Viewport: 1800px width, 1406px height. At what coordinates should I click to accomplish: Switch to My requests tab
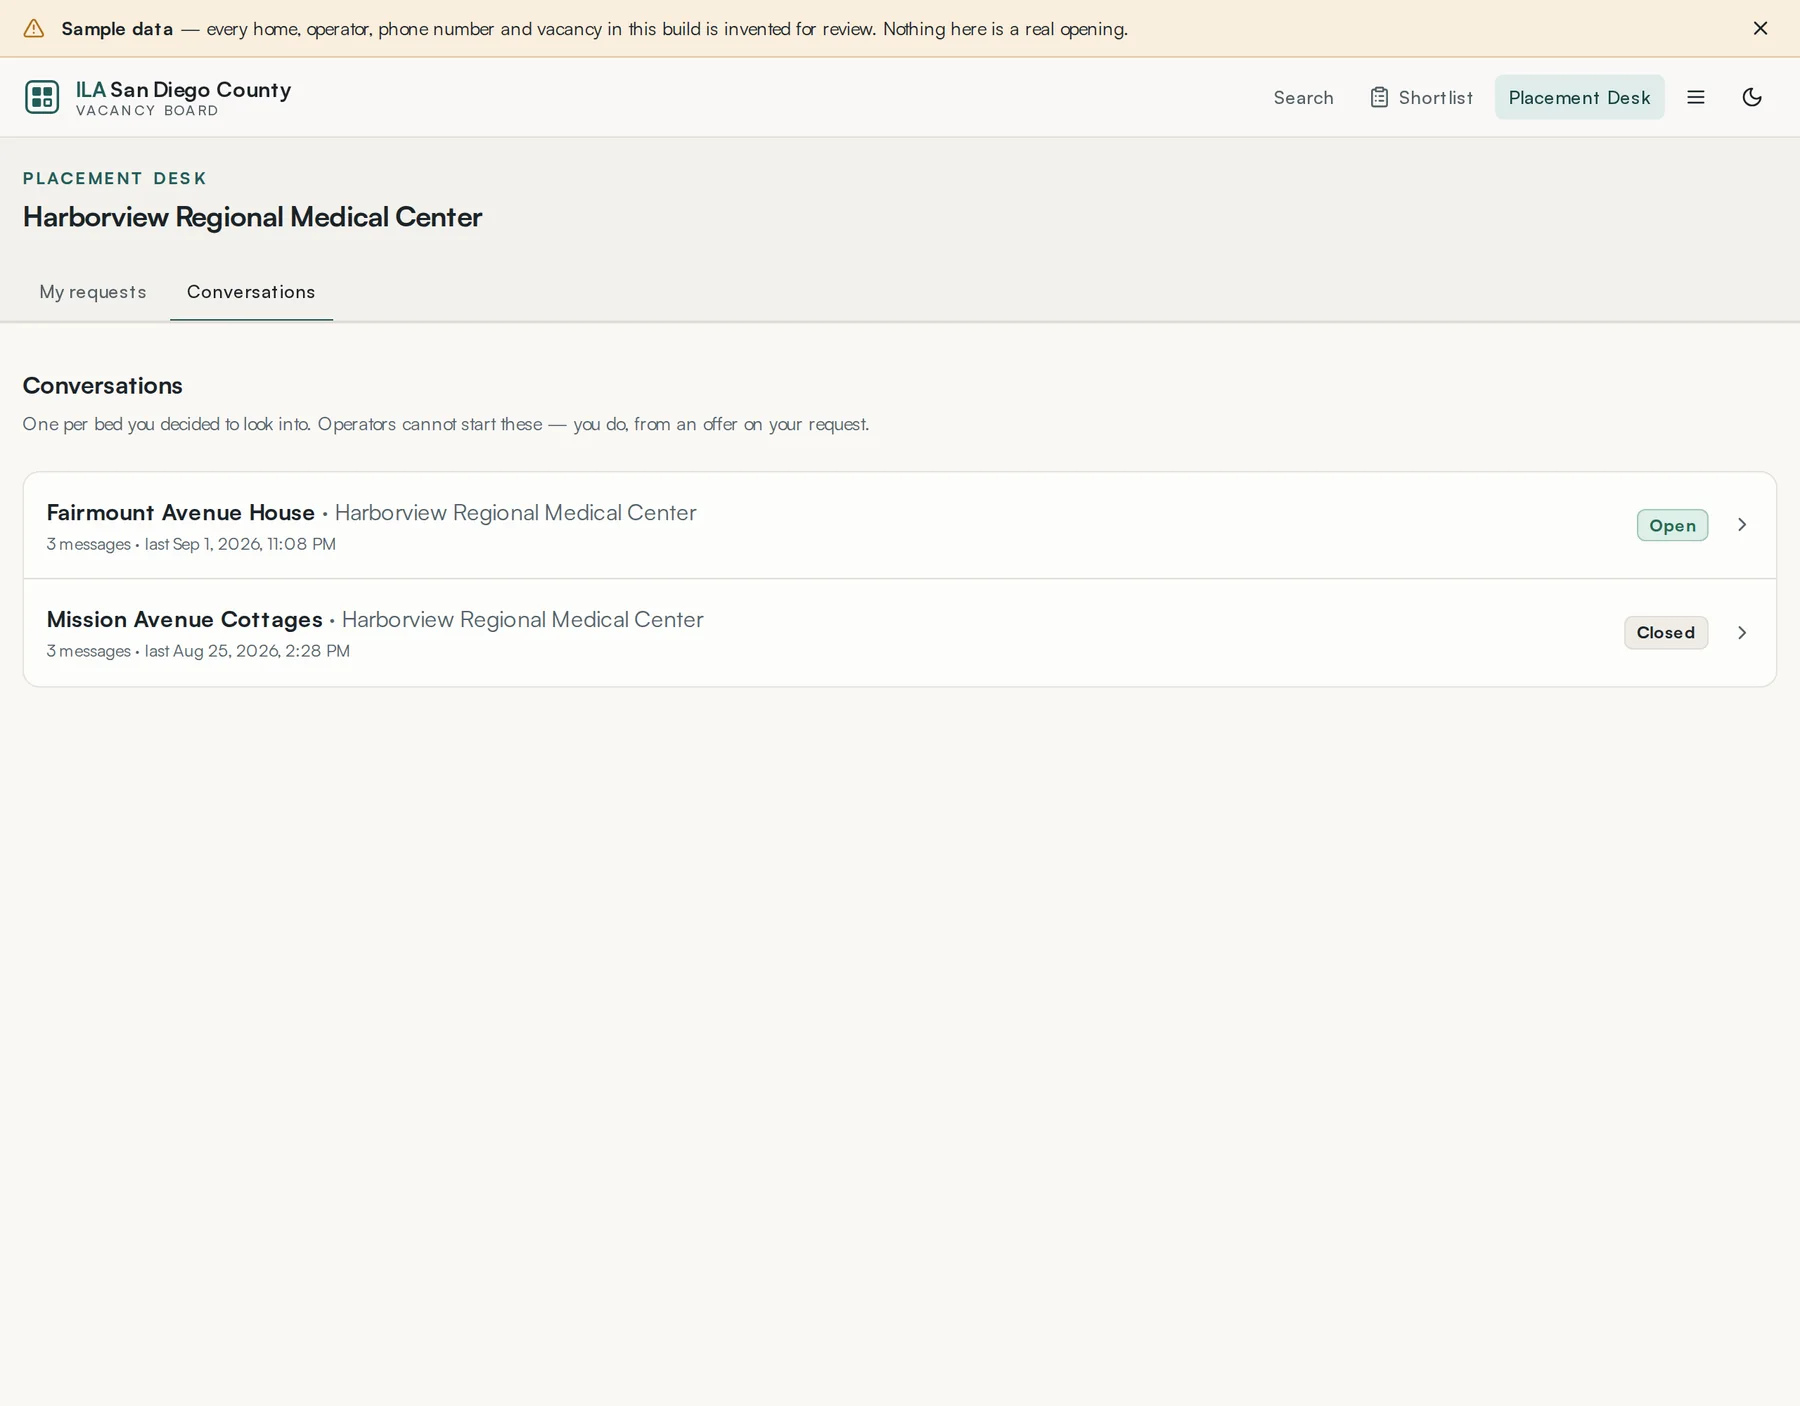click(x=93, y=292)
